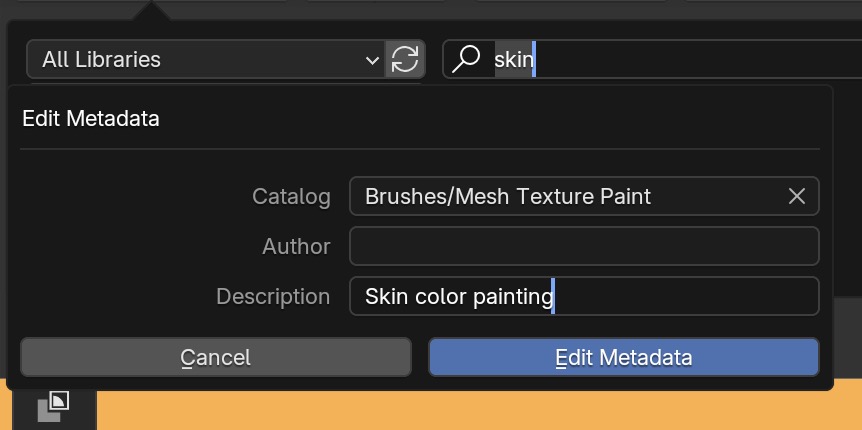Clear the Catalog field with X
Screen dimensions: 862x430
(797, 196)
